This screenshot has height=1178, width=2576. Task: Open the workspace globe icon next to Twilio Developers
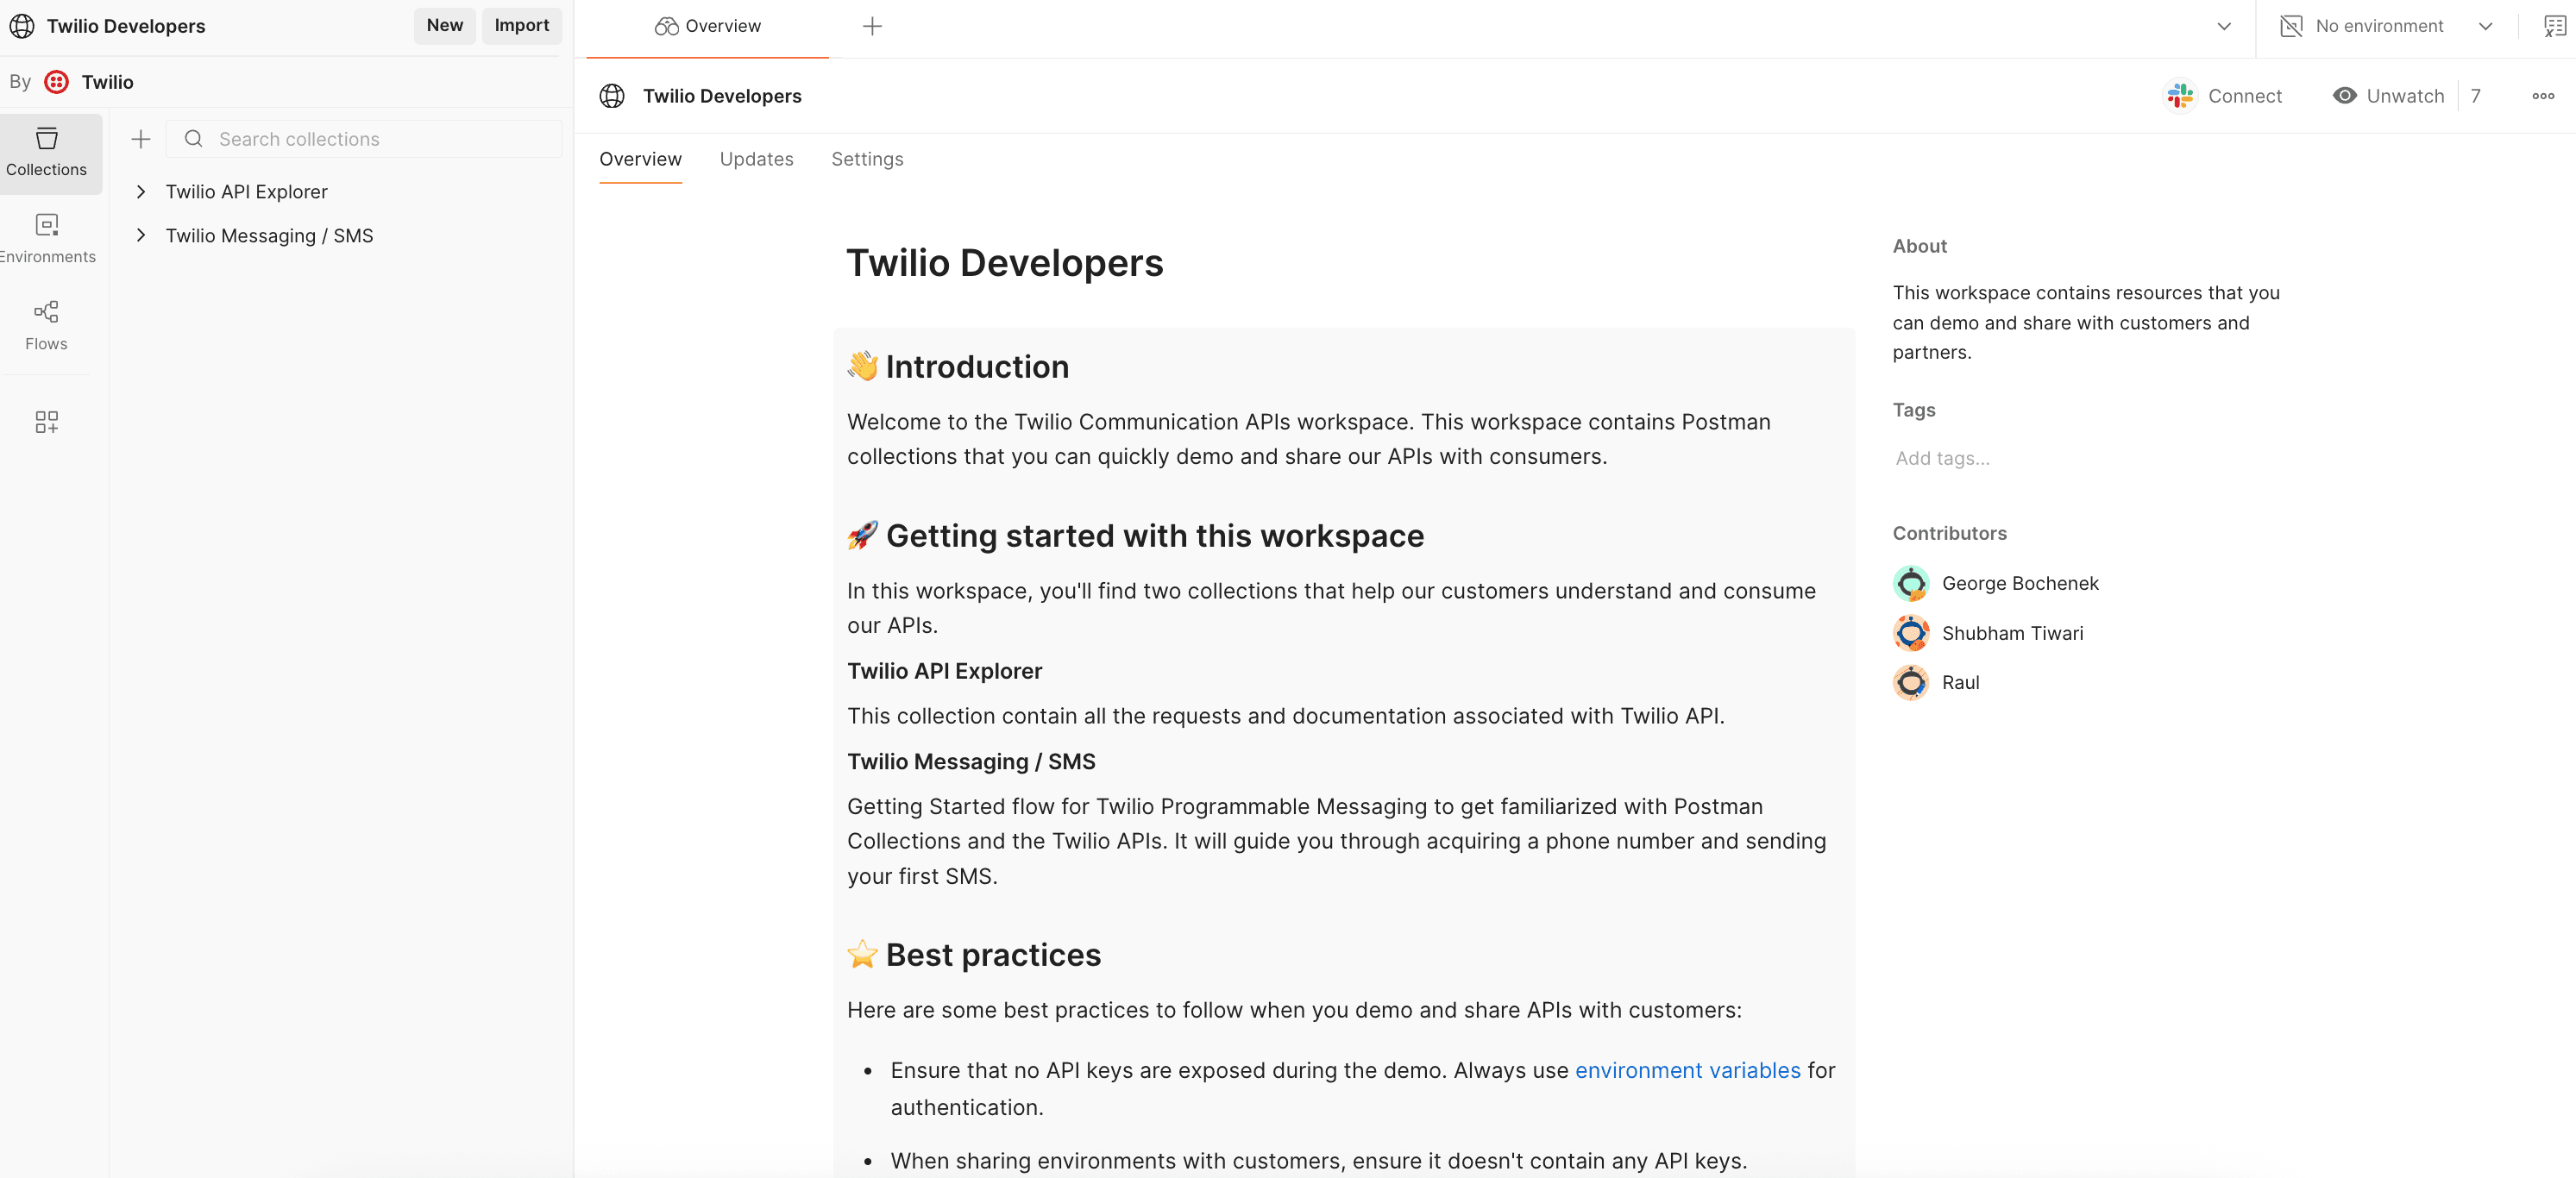612,96
